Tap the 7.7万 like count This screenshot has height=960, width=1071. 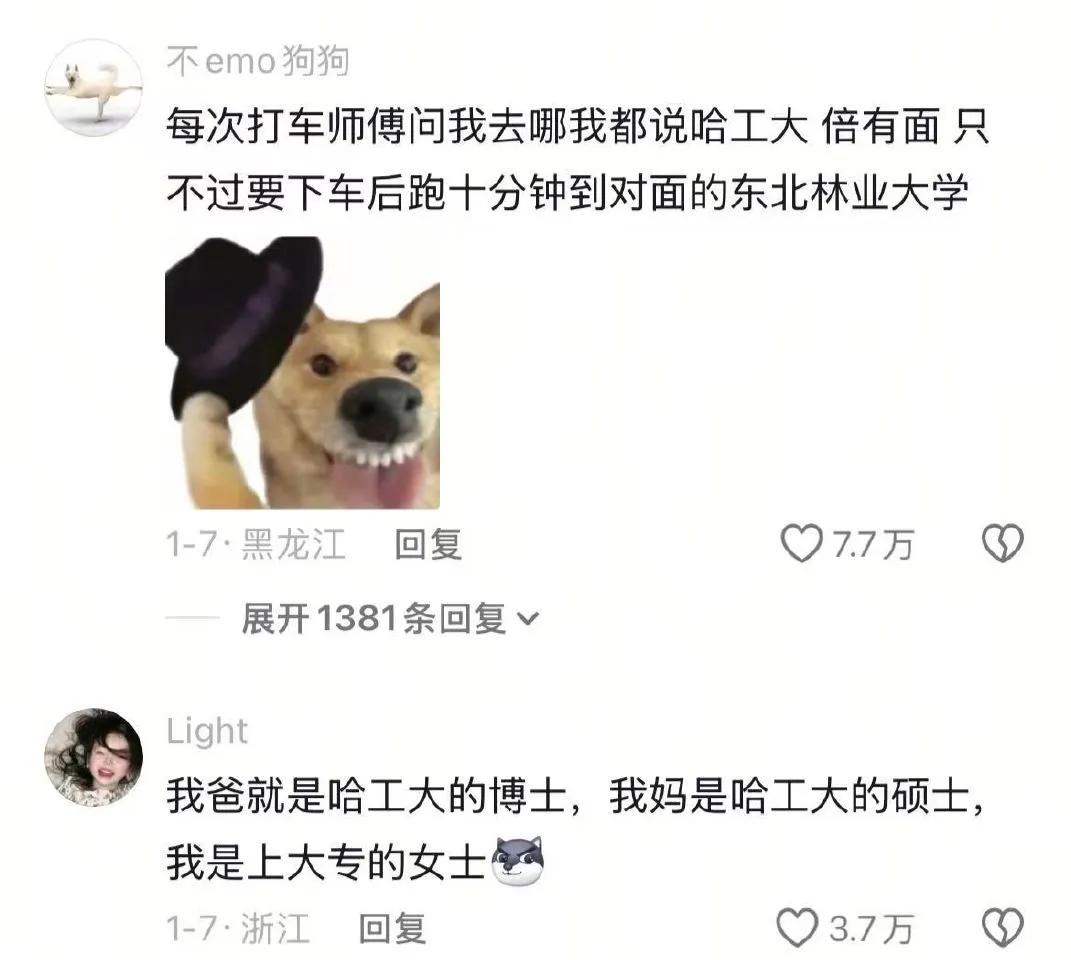(872, 545)
